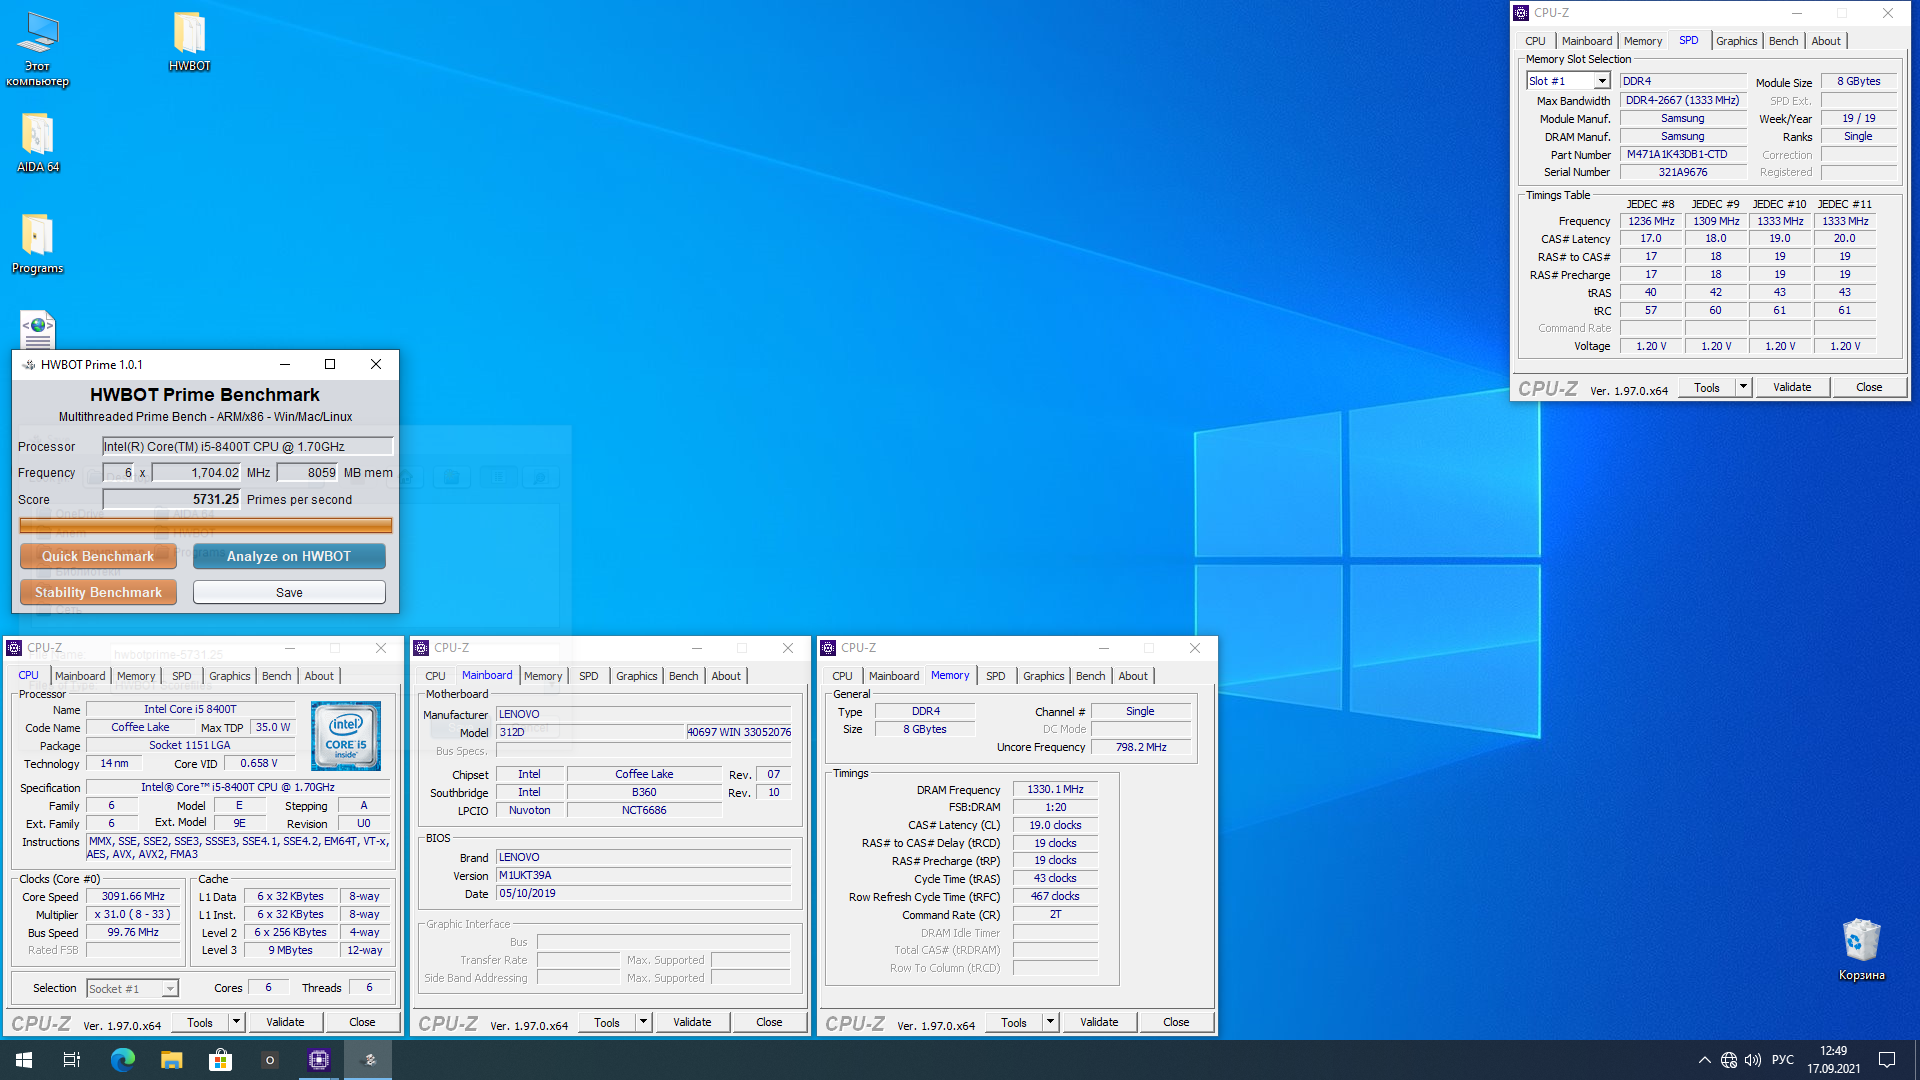This screenshot has width=1920, height=1080.
Task: Select Bench tab in CPU window
Action: (276, 676)
